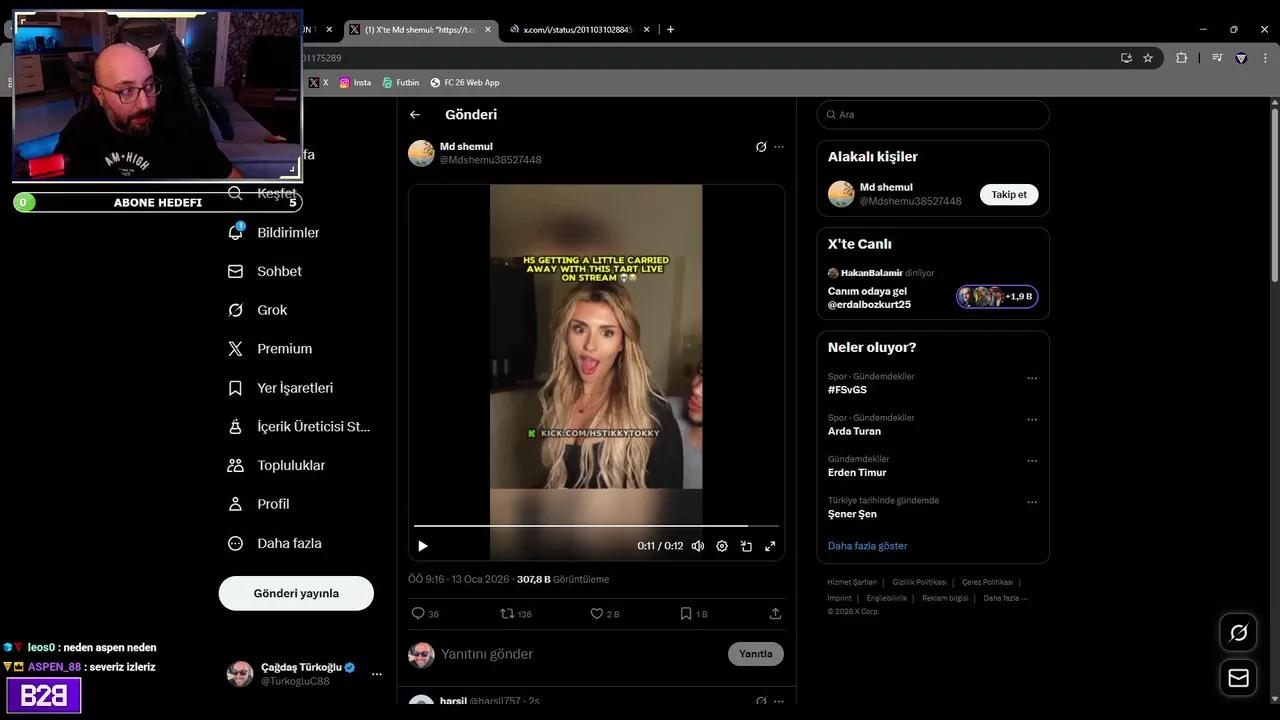This screenshot has width=1280, height=720.
Task: Mute the video volume speaker icon
Action: (x=698, y=546)
